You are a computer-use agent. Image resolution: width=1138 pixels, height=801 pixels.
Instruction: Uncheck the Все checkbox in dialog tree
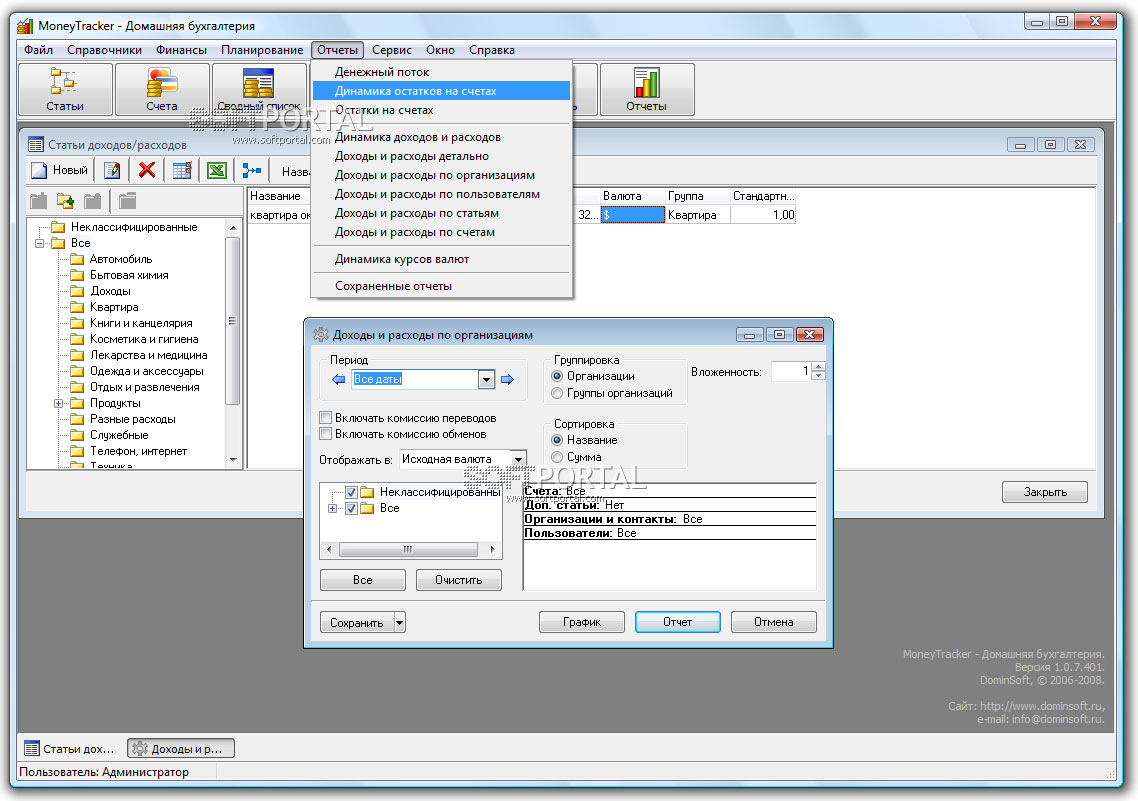click(x=351, y=508)
